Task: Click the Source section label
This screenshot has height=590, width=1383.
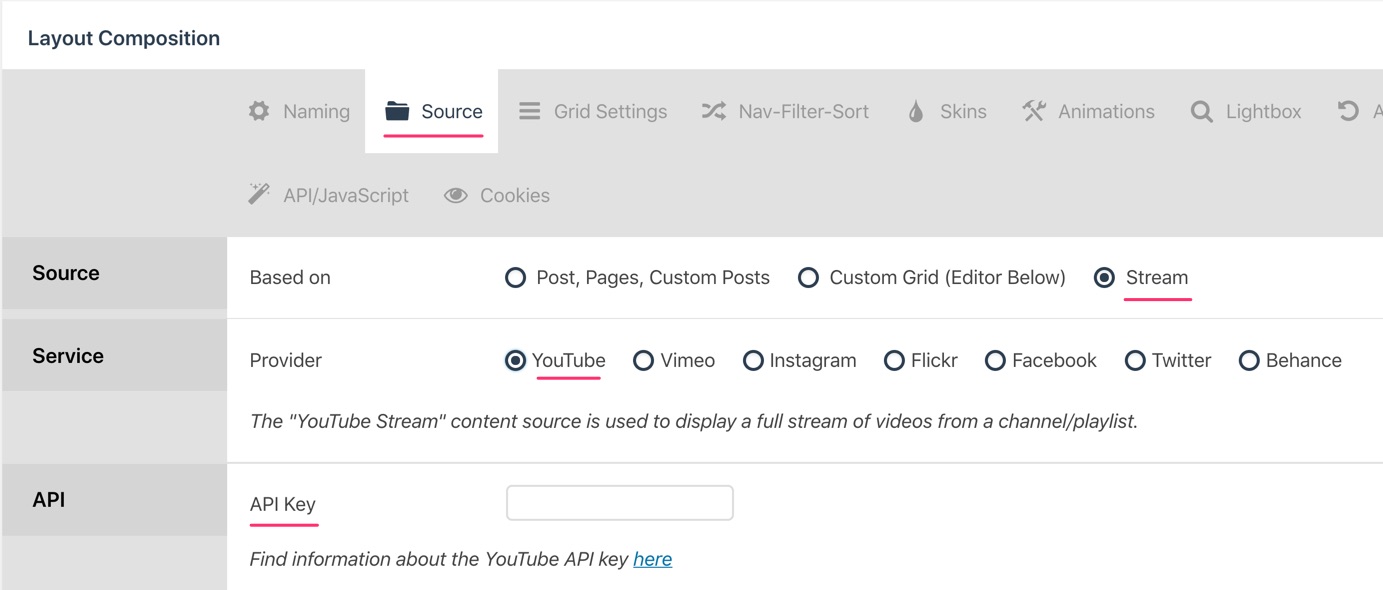Action: 66,273
